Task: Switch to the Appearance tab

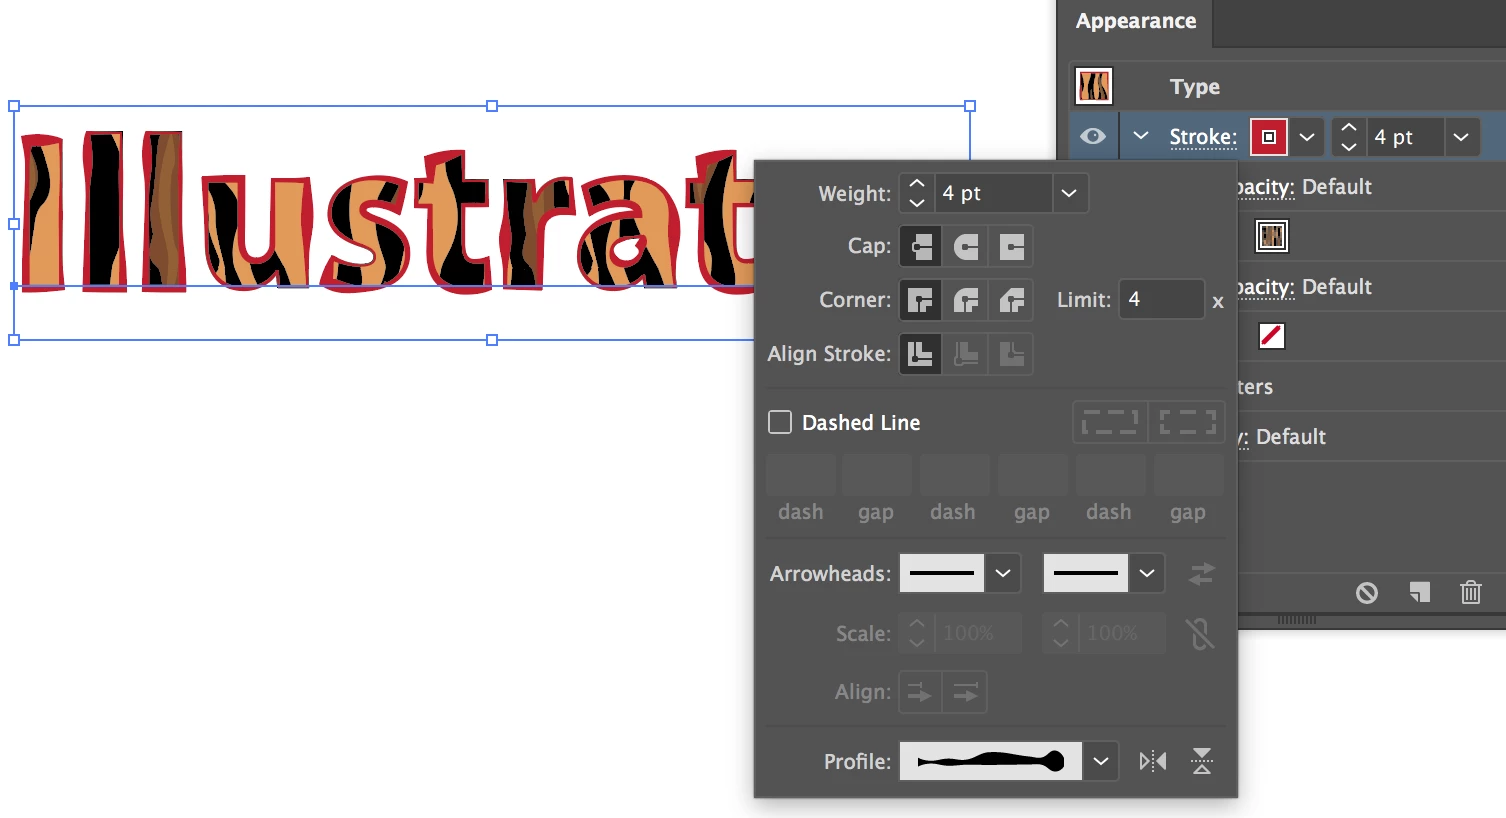Action: click(1135, 21)
